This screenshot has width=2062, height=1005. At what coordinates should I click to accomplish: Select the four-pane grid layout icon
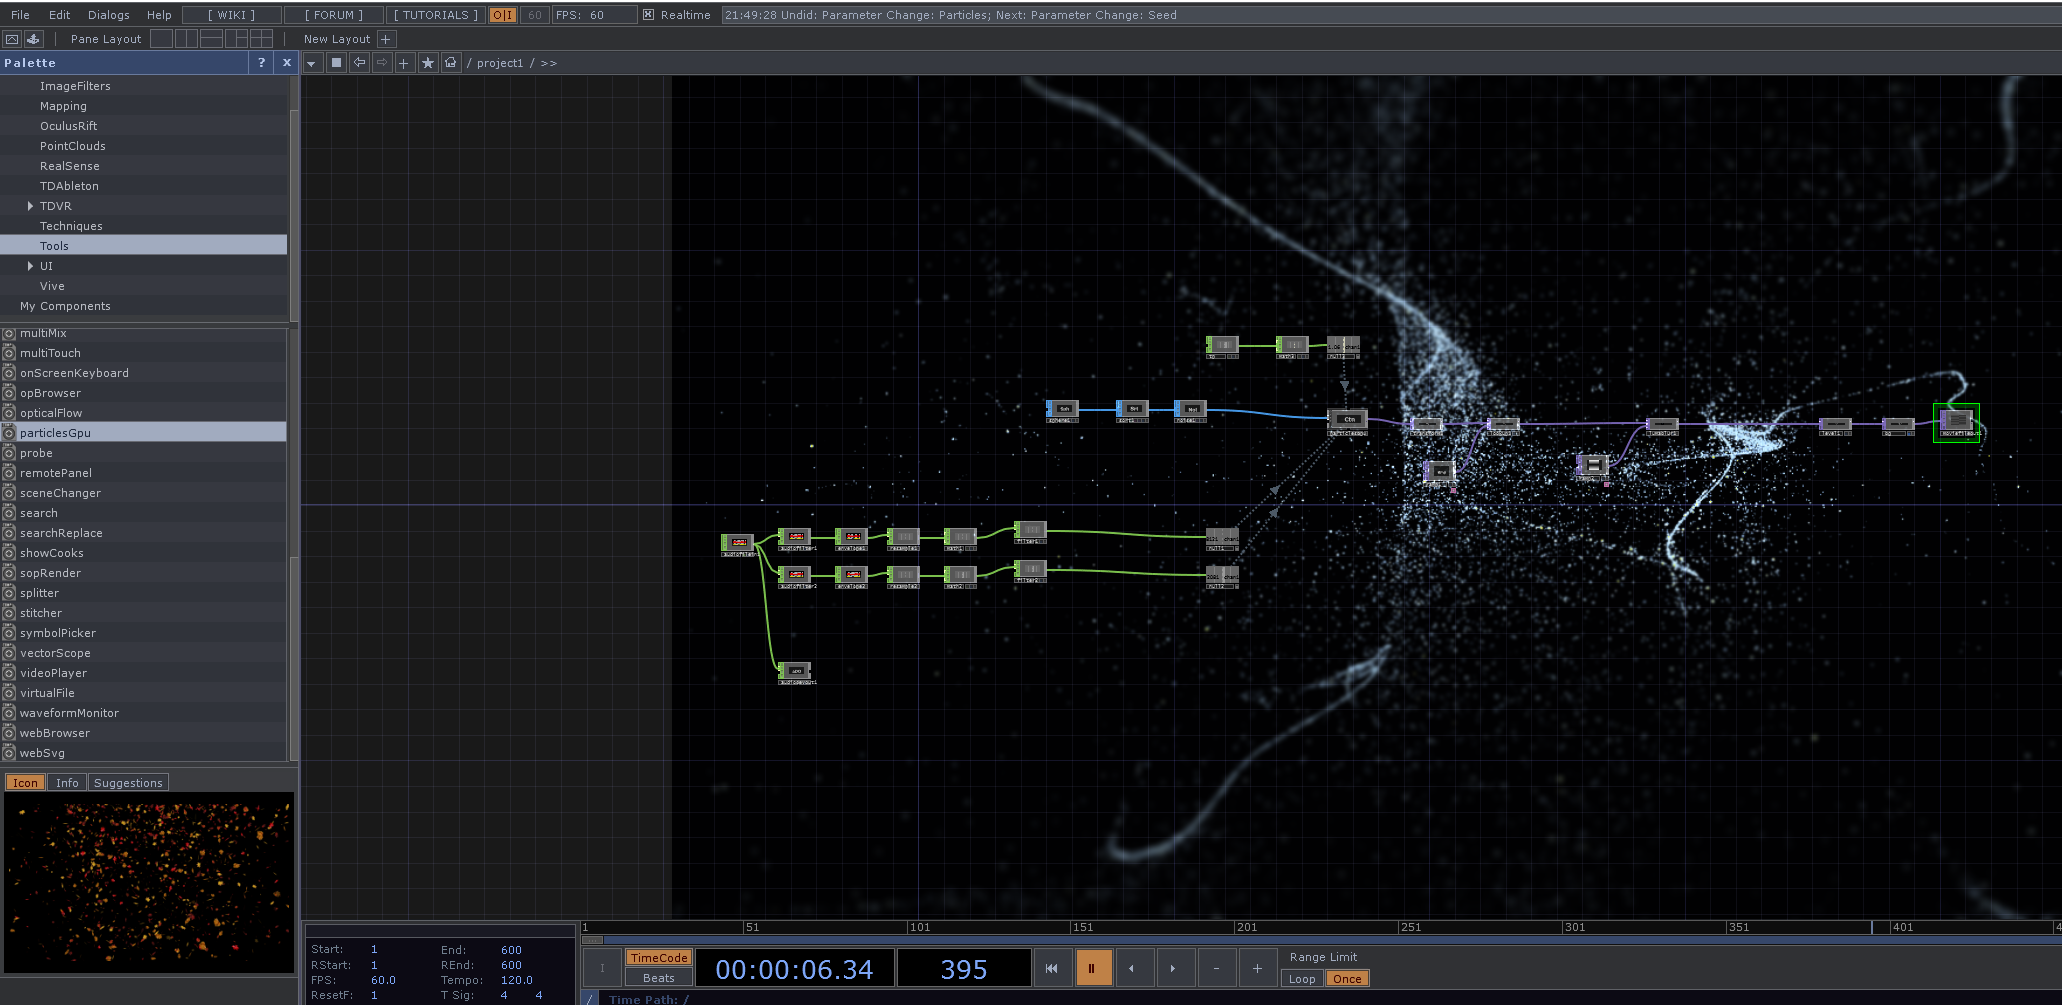tap(261, 39)
